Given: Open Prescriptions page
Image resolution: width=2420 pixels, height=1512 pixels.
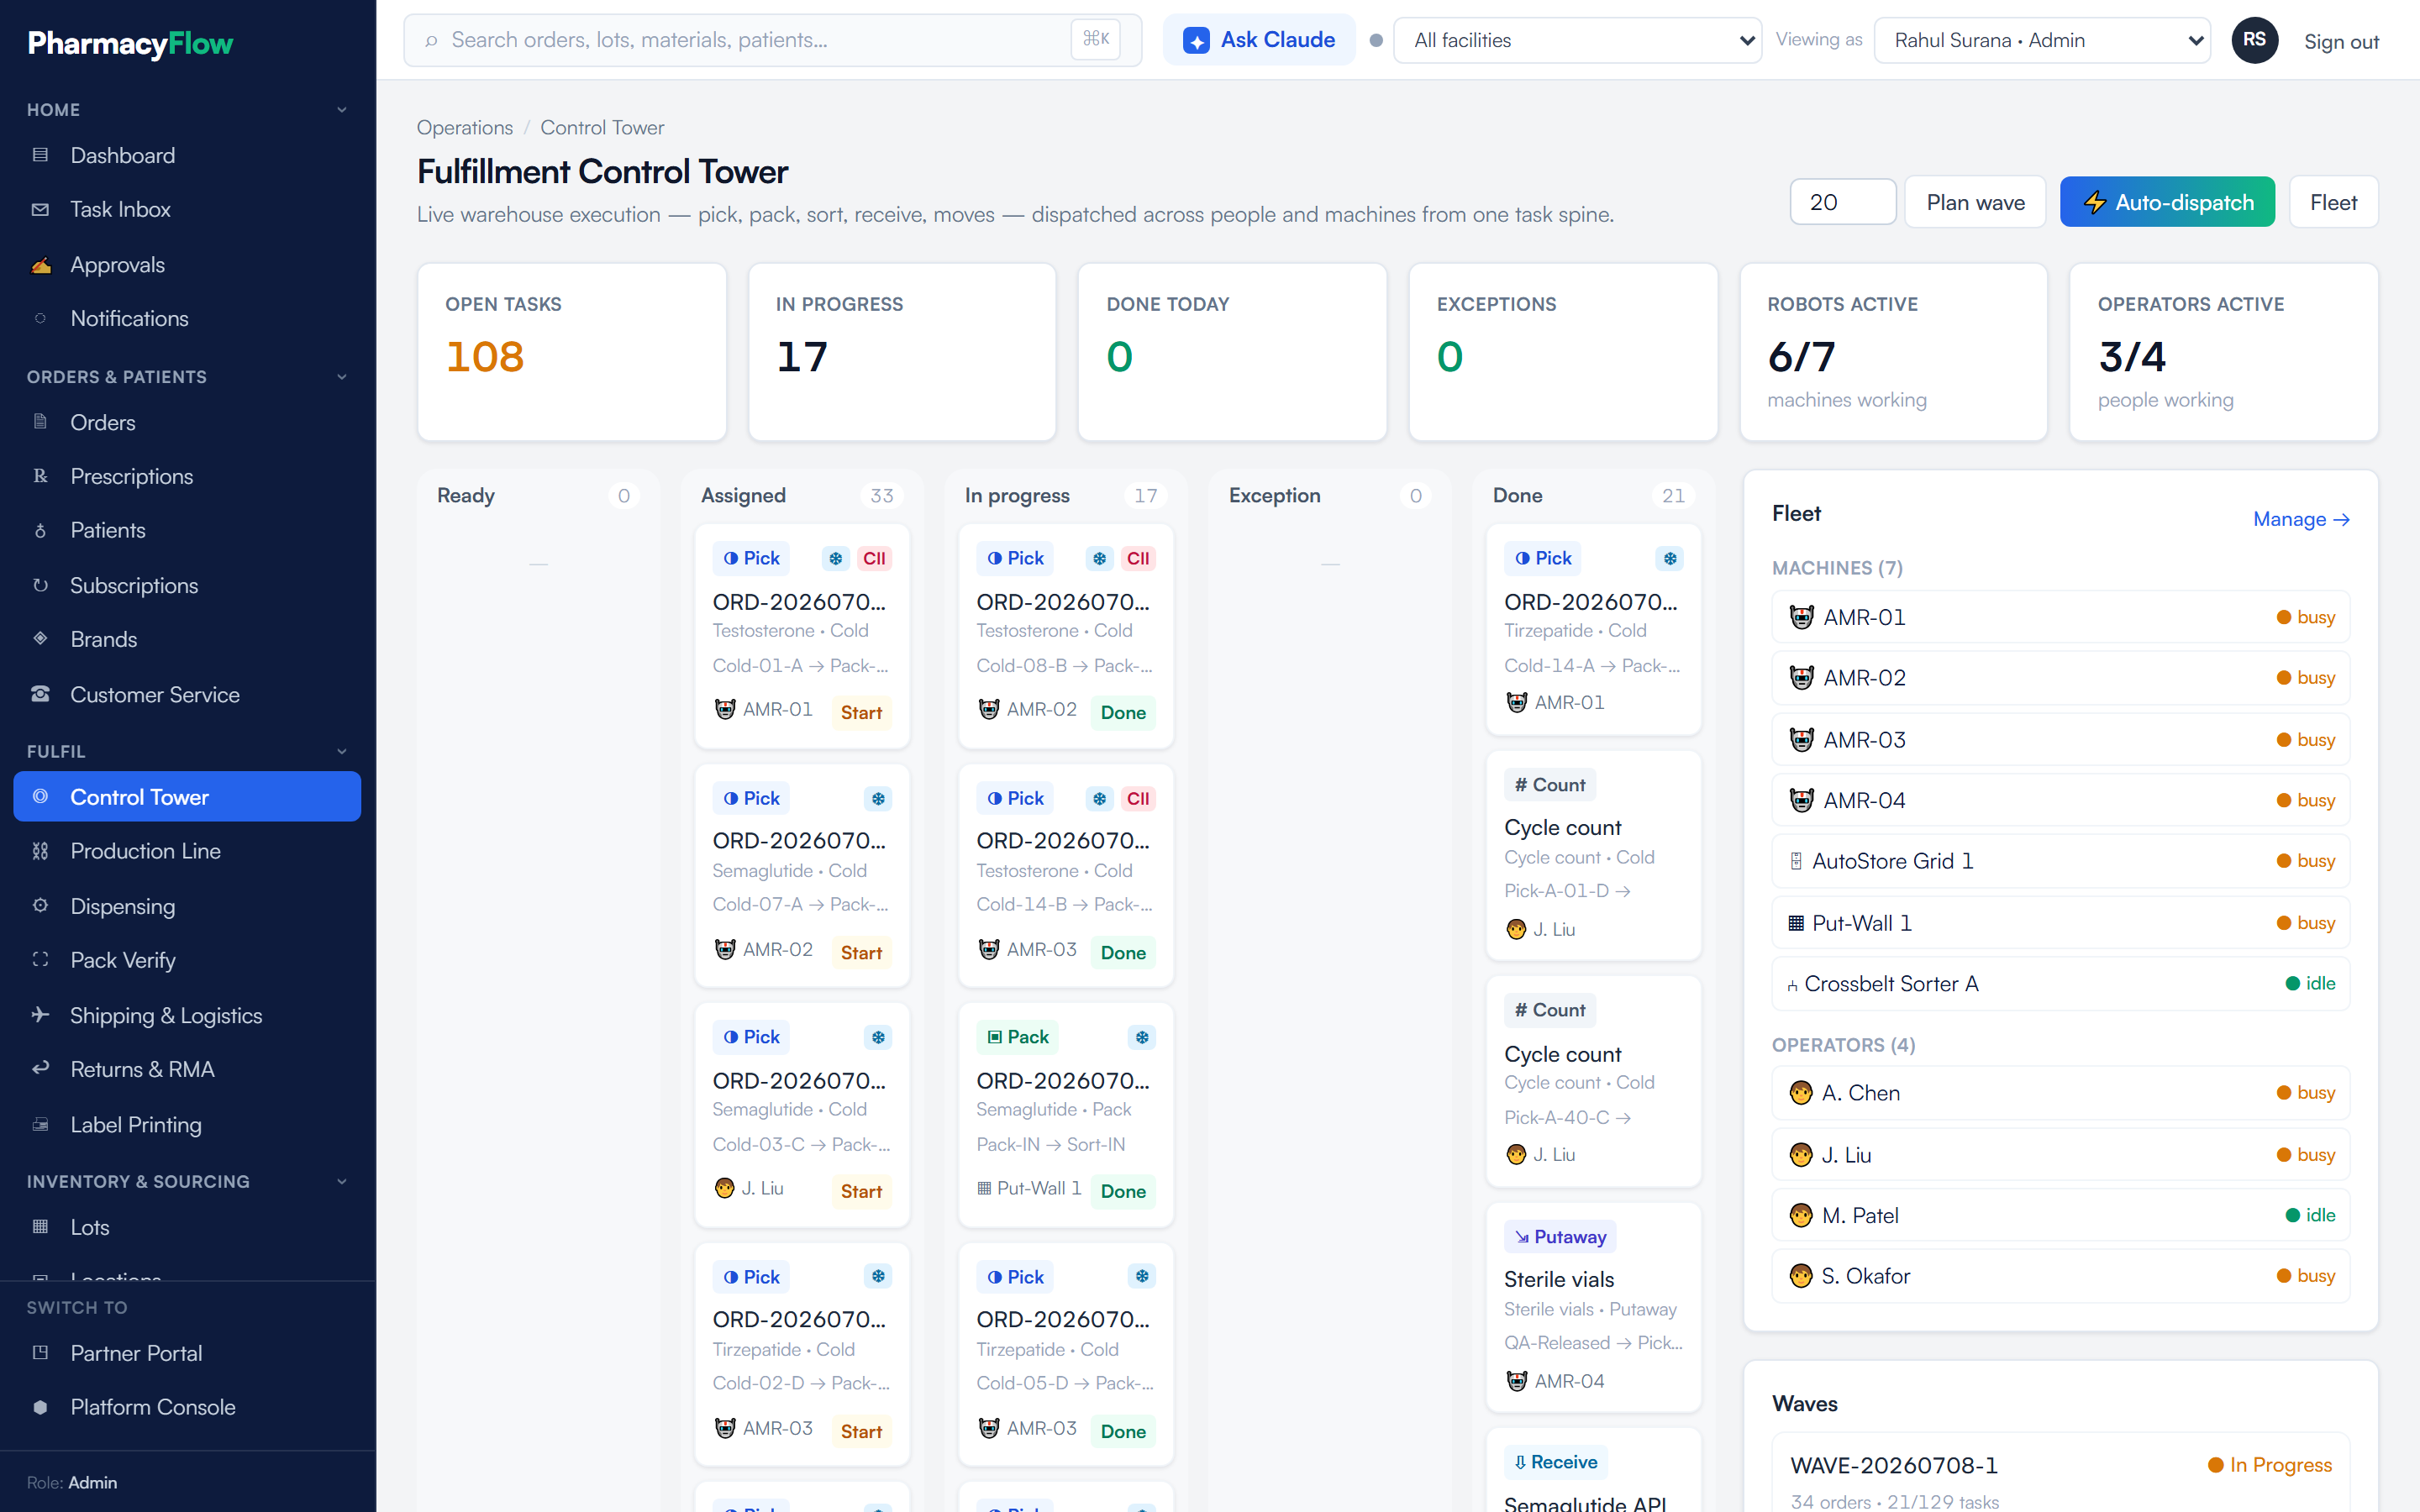Looking at the screenshot, I should click(x=187, y=476).
